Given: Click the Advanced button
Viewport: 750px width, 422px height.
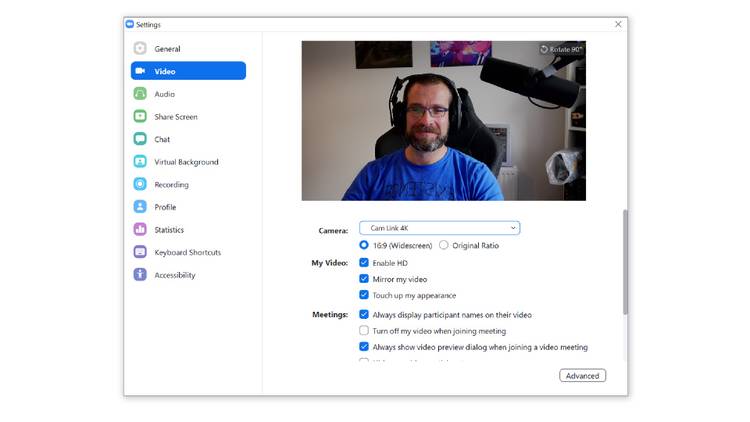Looking at the screenshot, I should pyautogui.click(x=583, y=376).
